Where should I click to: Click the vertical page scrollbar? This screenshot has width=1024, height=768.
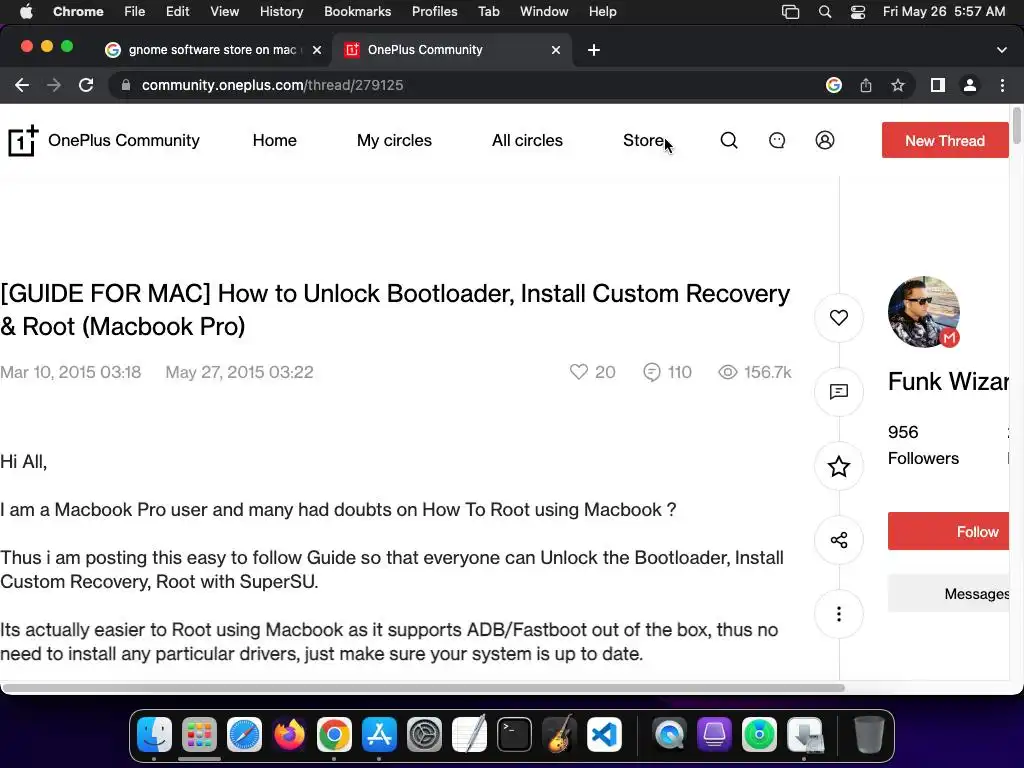pos(1016,125)
